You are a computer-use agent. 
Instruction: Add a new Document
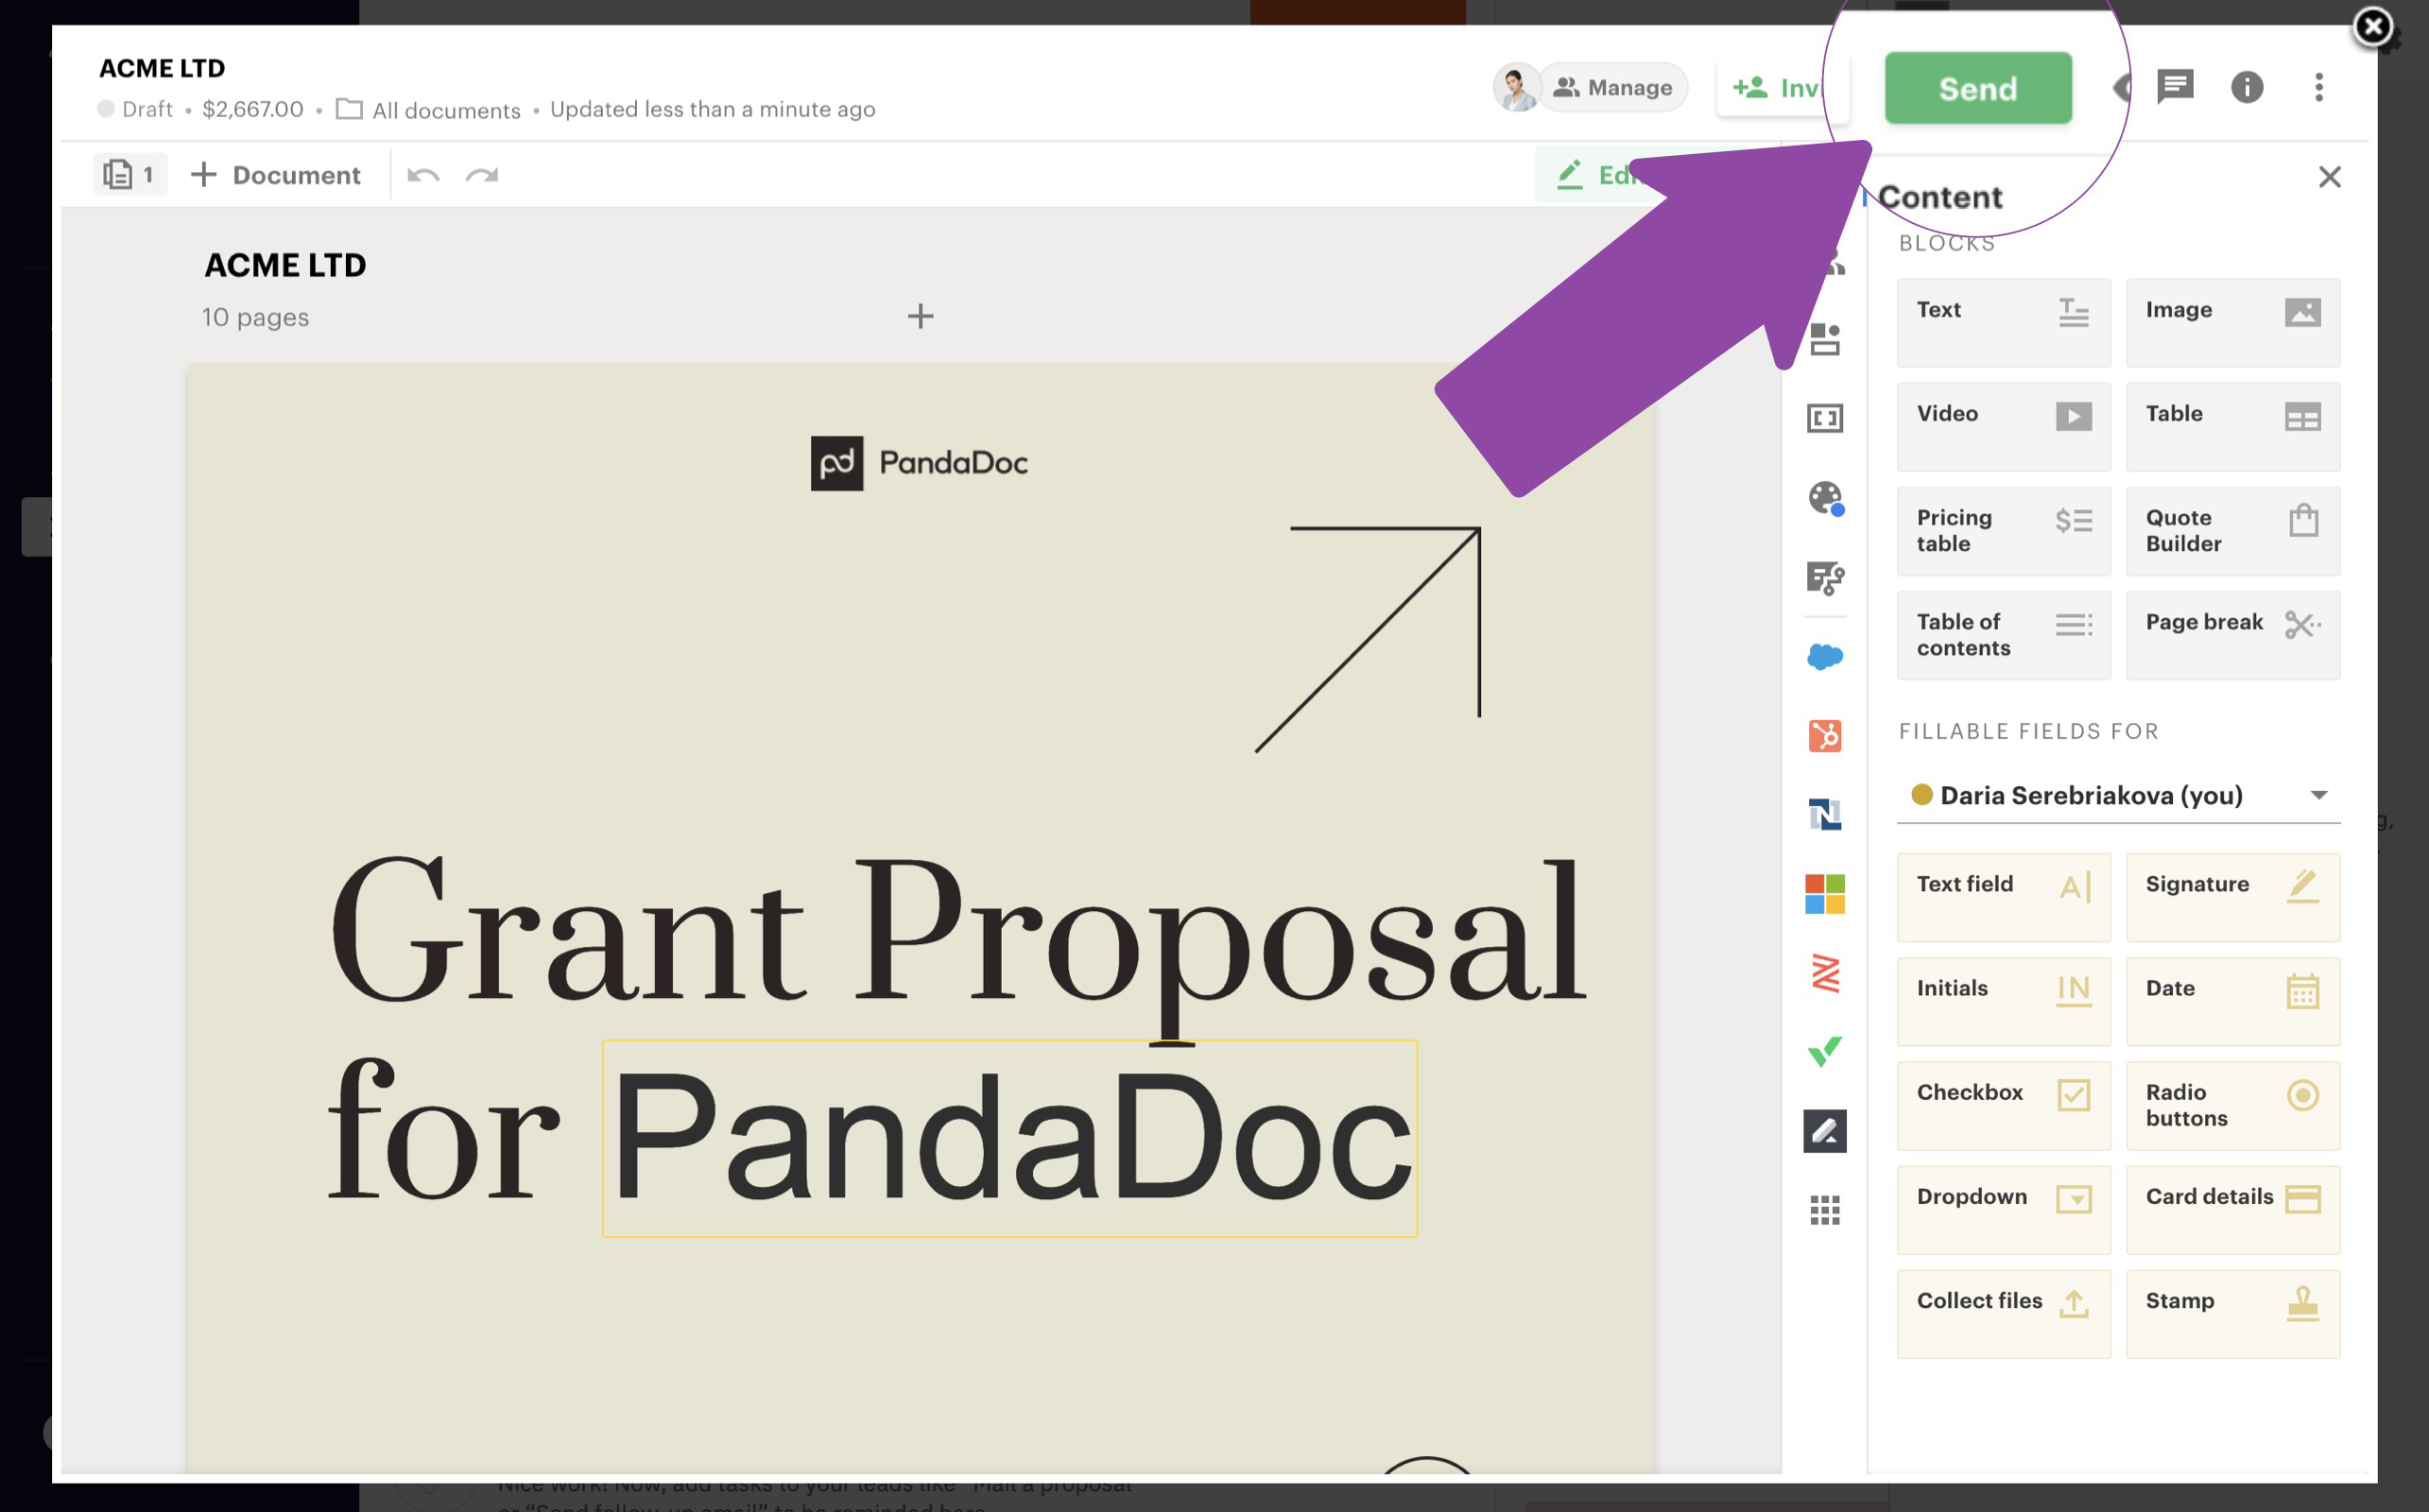click(x=275, y=175)
